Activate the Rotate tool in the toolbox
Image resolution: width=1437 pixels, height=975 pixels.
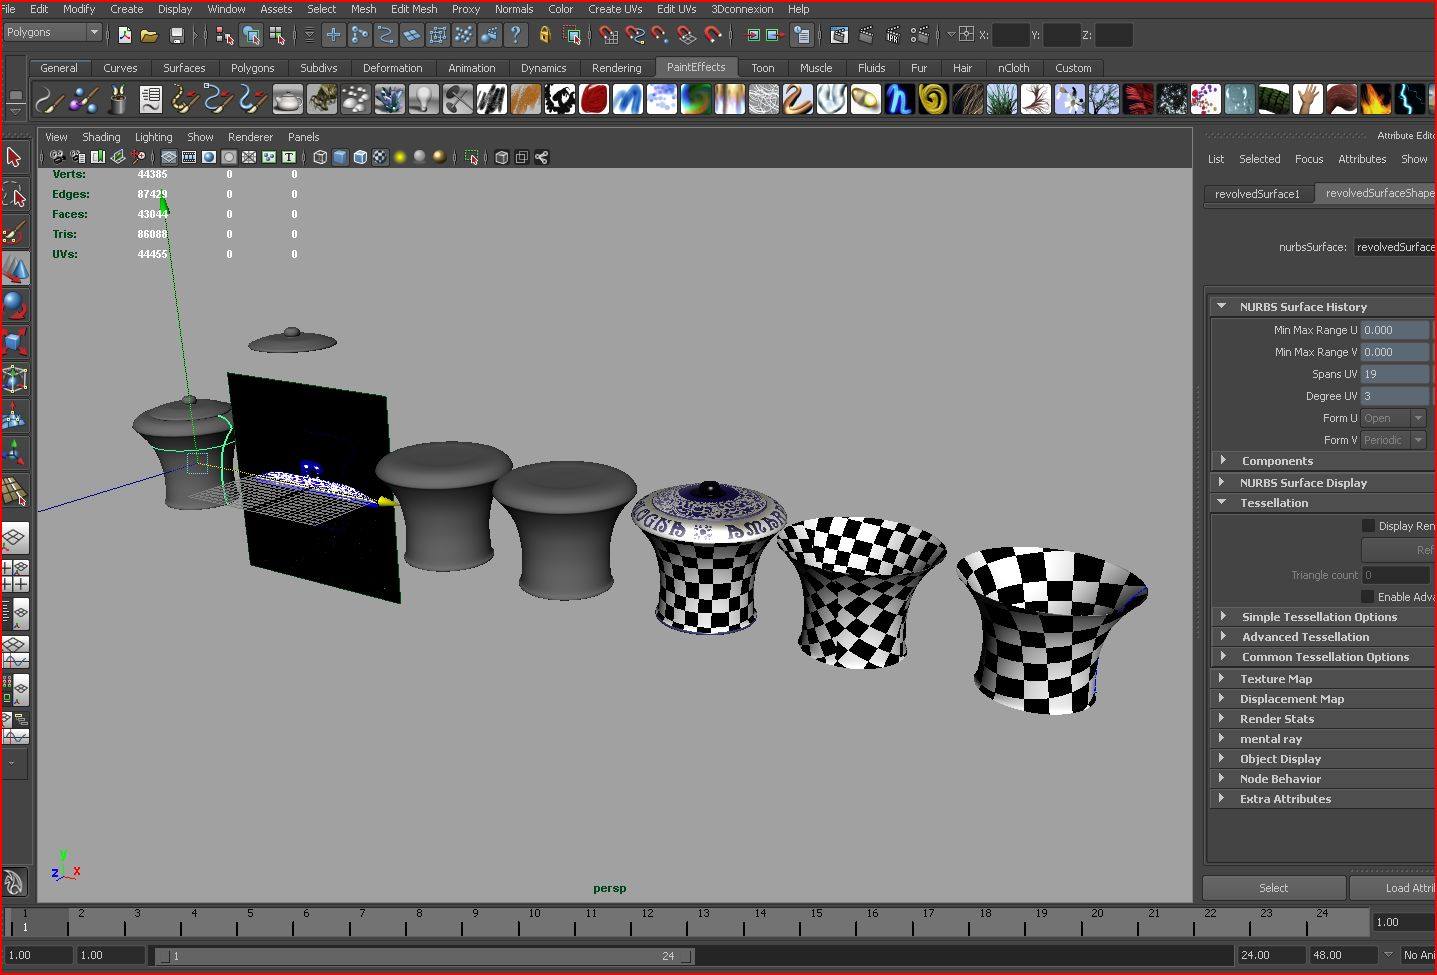pyautogui.click(x=14, y=305)
